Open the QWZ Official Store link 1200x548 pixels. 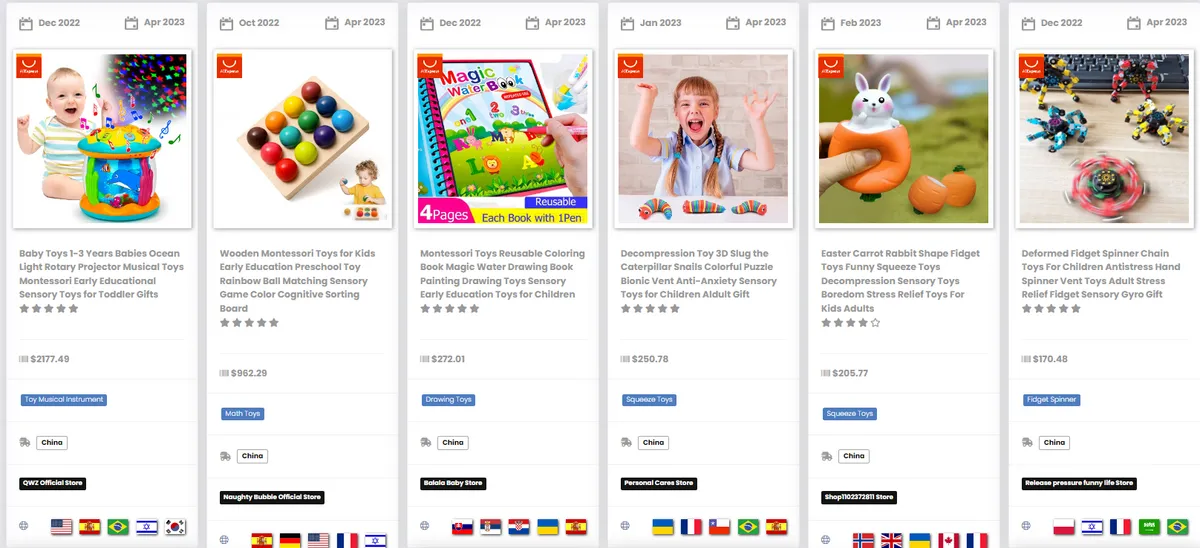coord(53,483)
